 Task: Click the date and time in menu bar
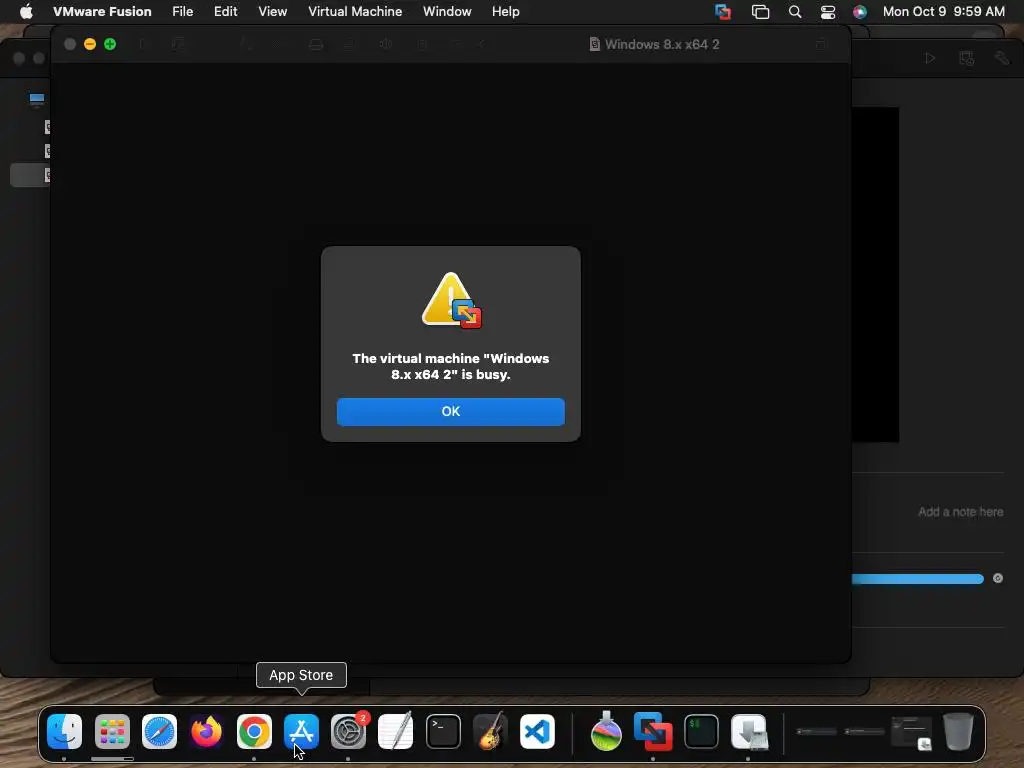click(944, 11)
